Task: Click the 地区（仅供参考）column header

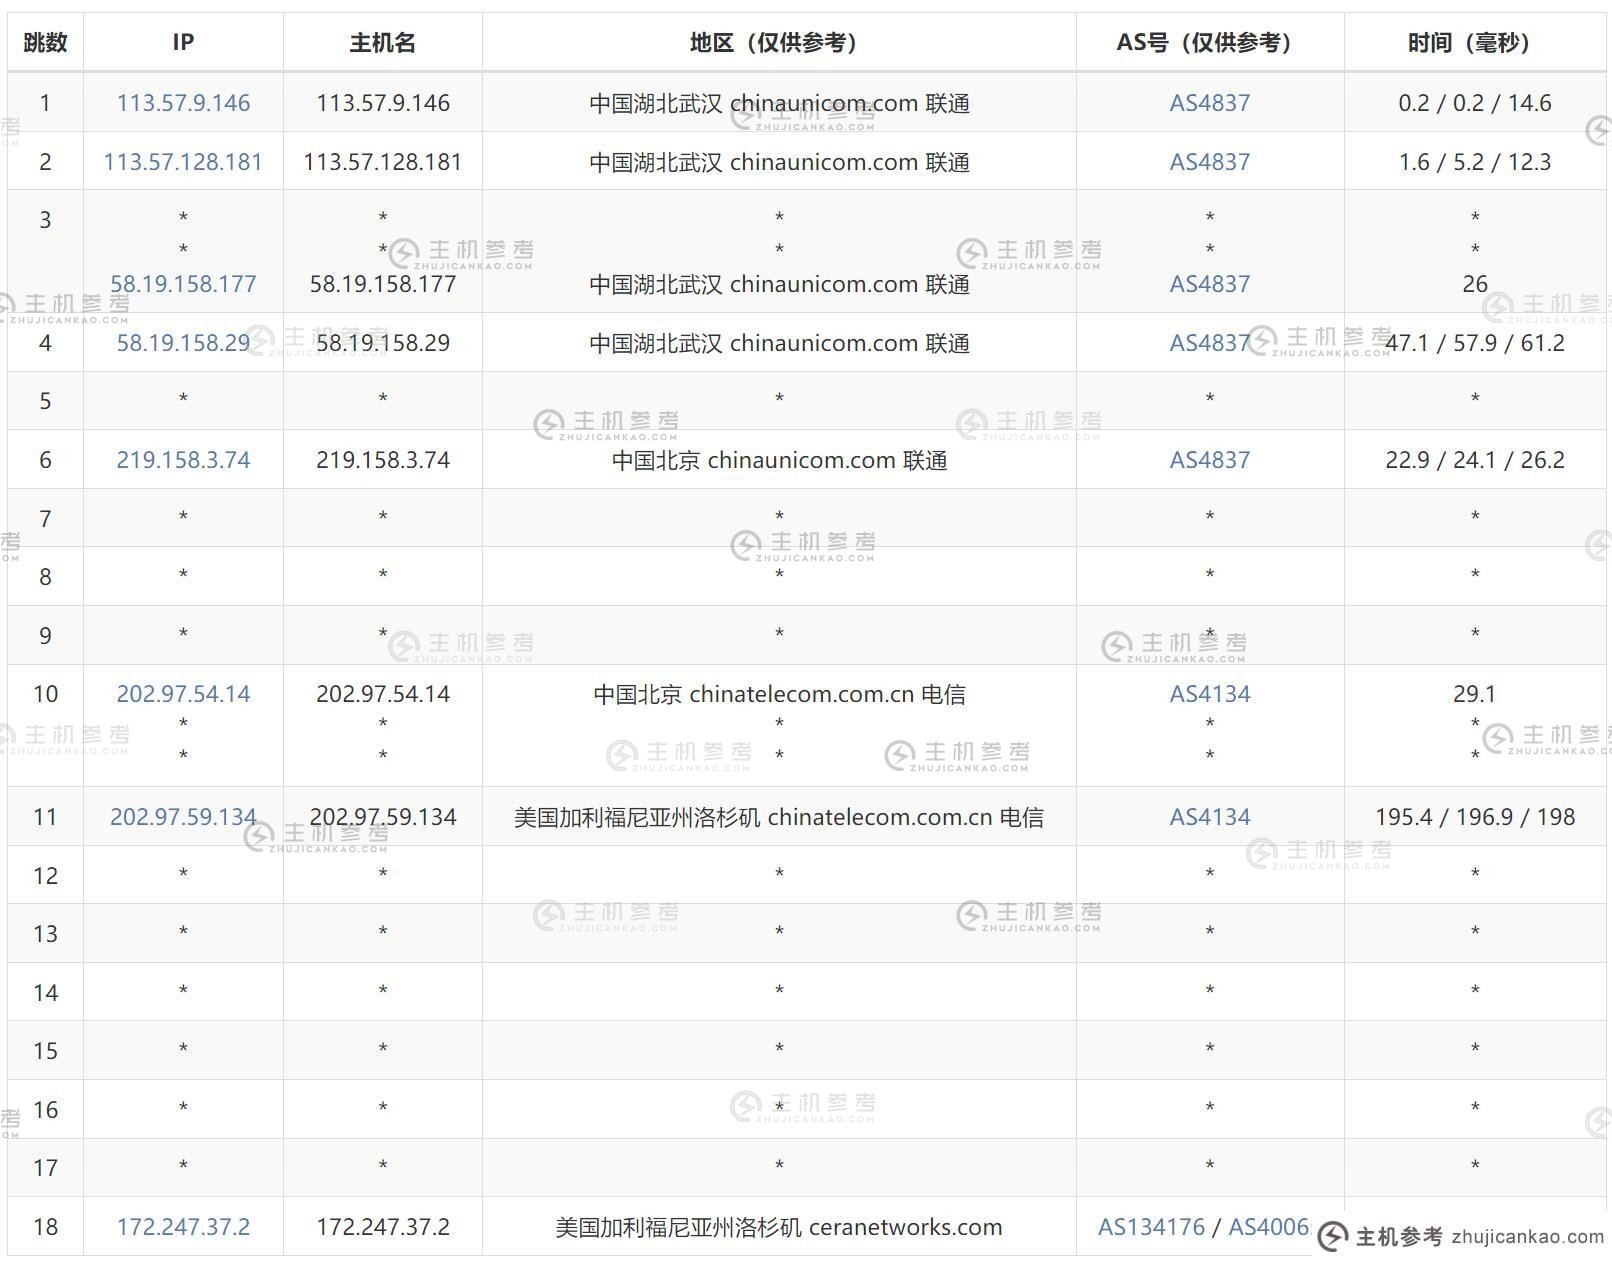Action: (x=779, y=42)
